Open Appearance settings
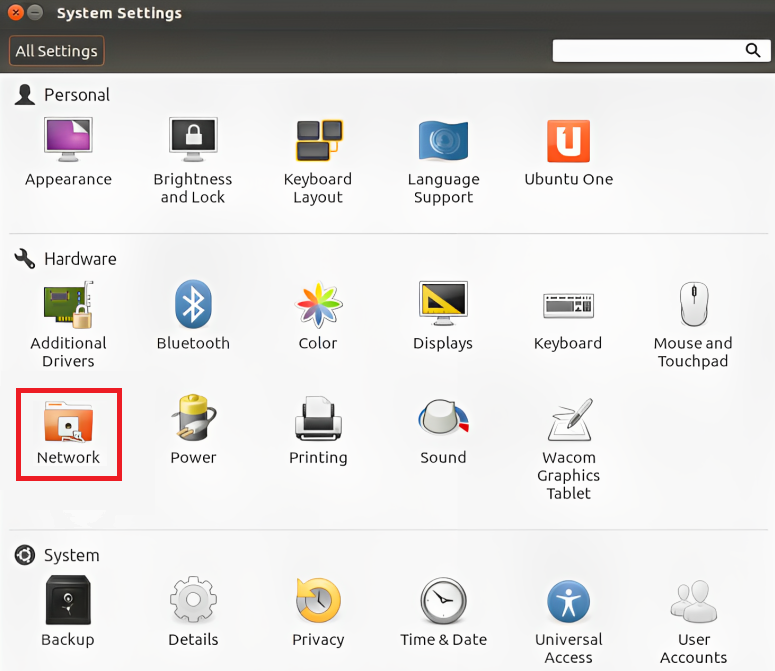 68,152
